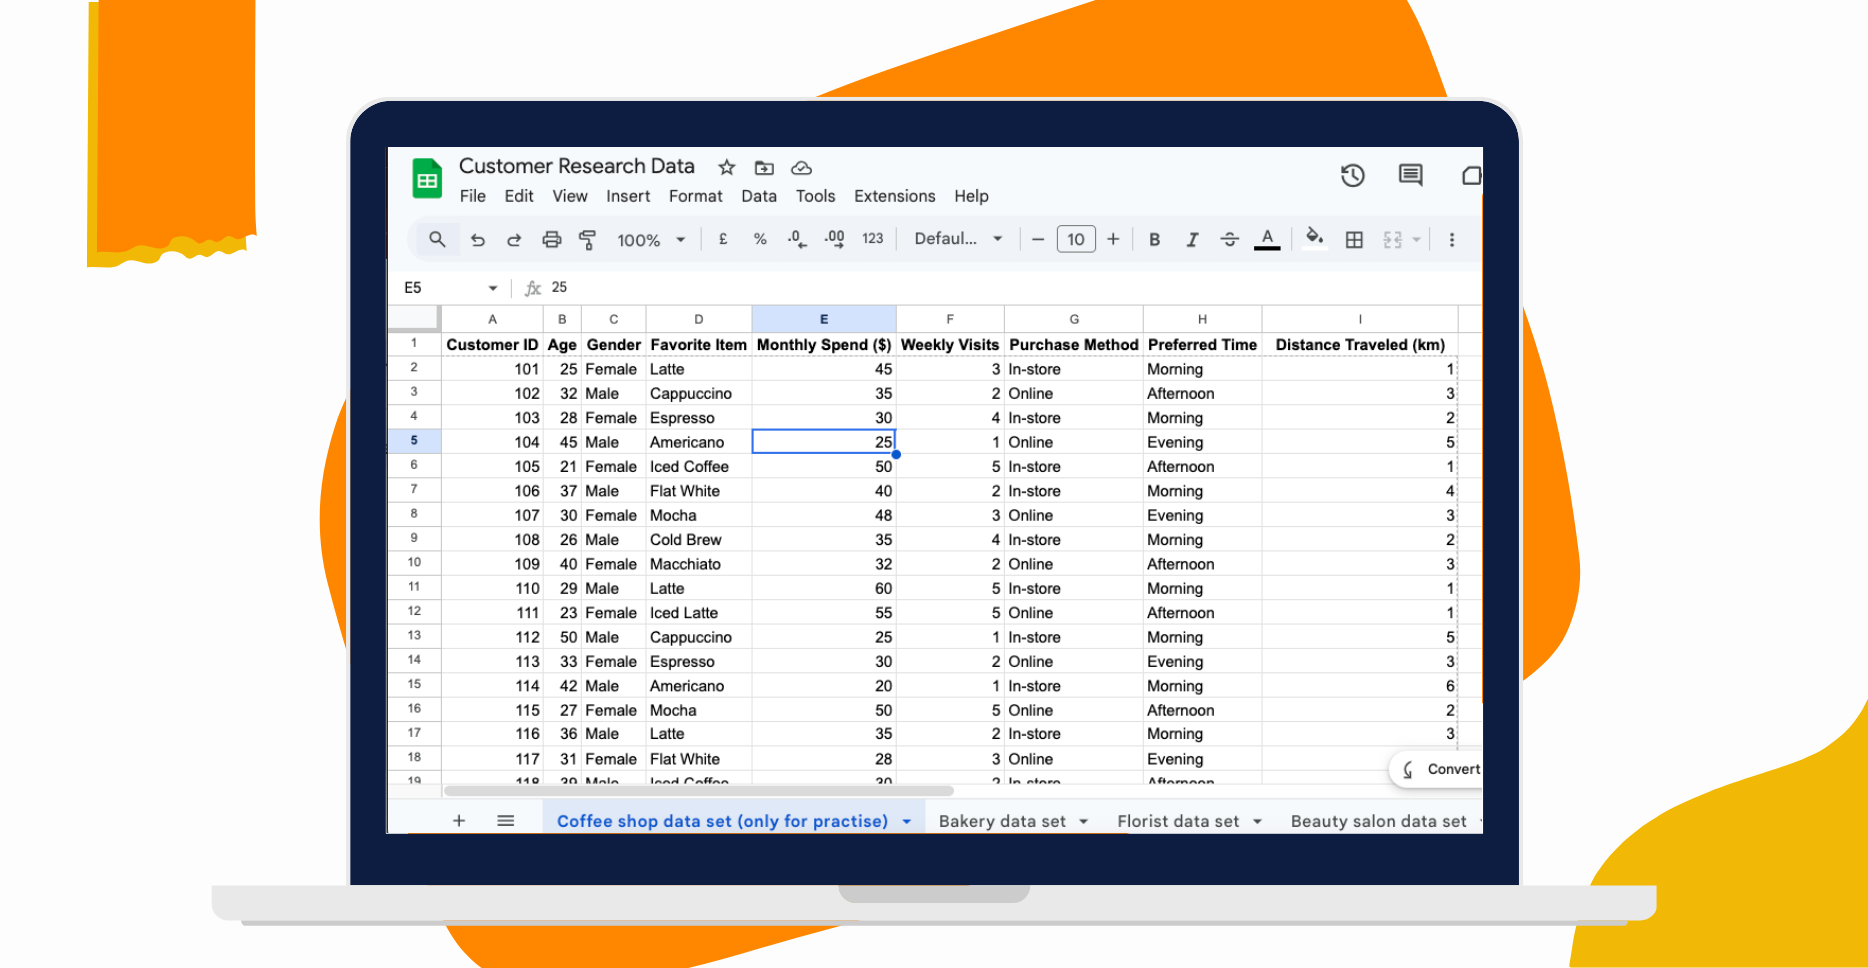Switch to Bakery data set tab
Viewport: 1868px width, 968px height.
(x=1002, y=821)
